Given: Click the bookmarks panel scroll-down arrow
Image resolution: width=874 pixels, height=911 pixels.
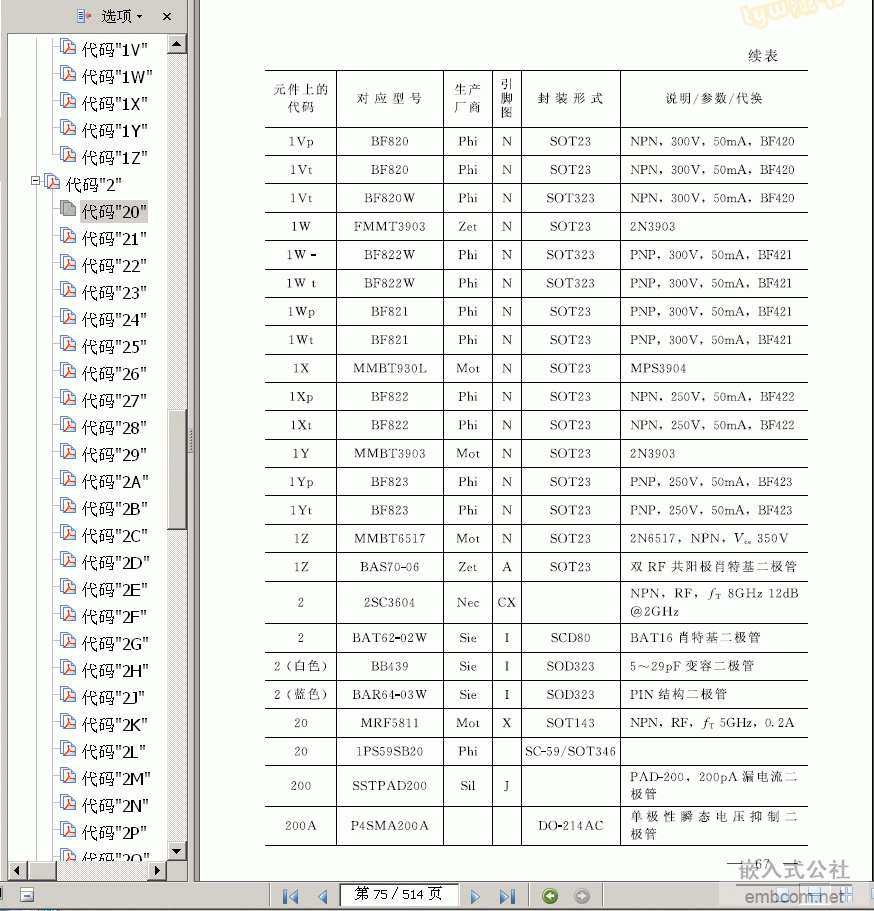Looking at the screenshot, I should click(177, 852).
